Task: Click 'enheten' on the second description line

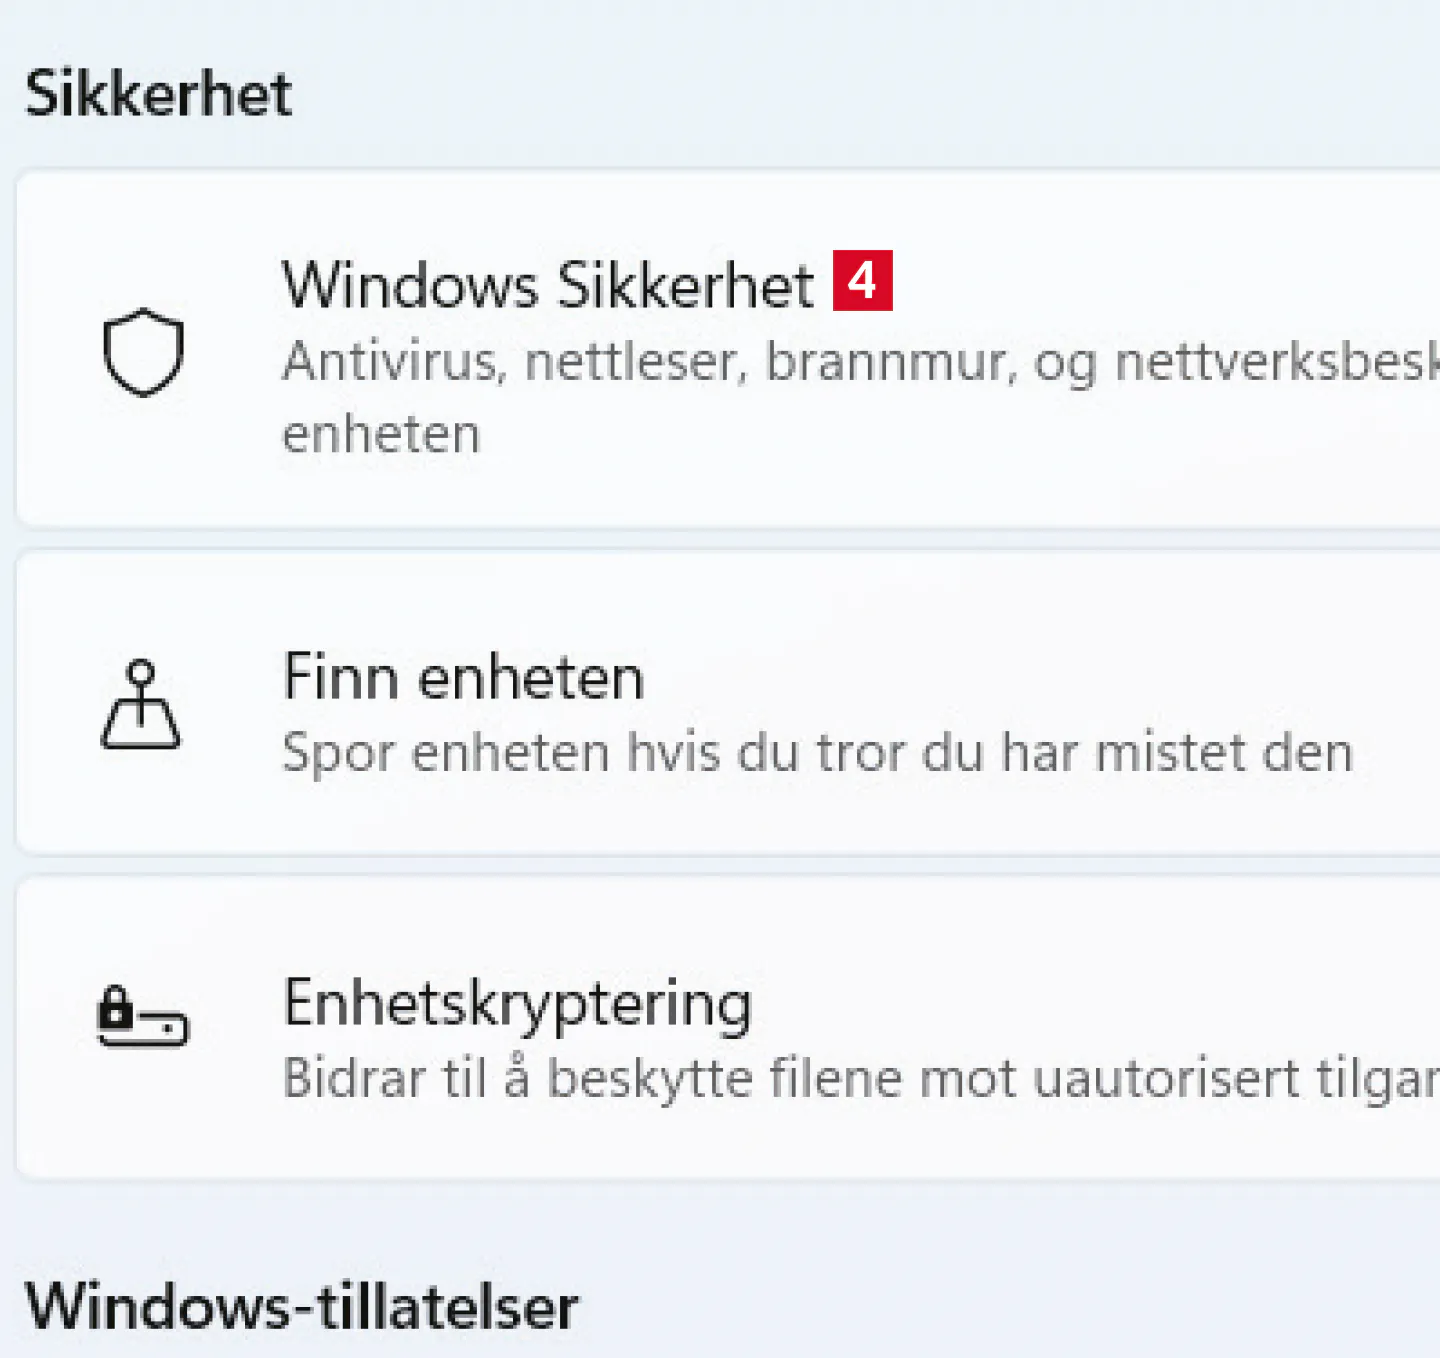Action: pos(381,434)
